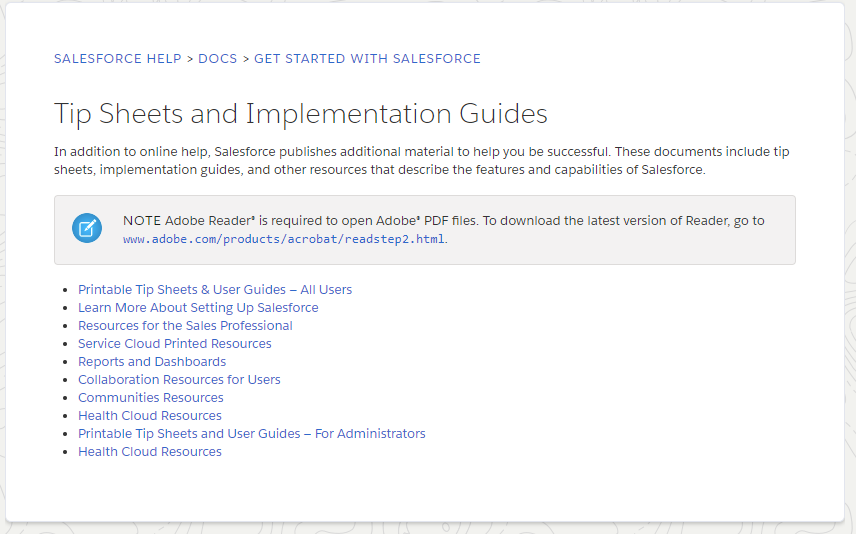Open Service Cloud Printed Resources link
Viewport: 856px width, 534px height.
click(174, 343)
